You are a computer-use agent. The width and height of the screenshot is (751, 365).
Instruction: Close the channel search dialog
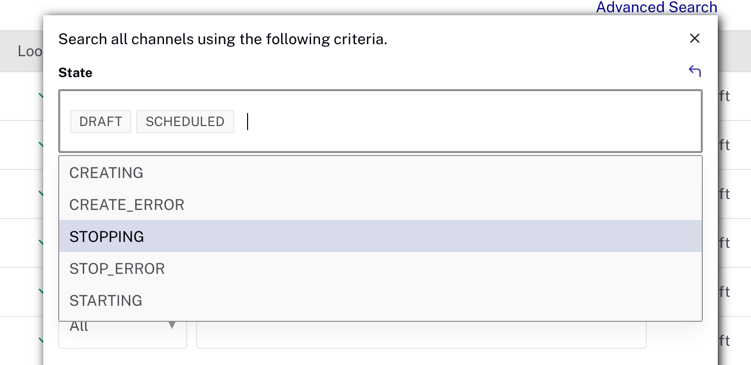click(694, 38)
